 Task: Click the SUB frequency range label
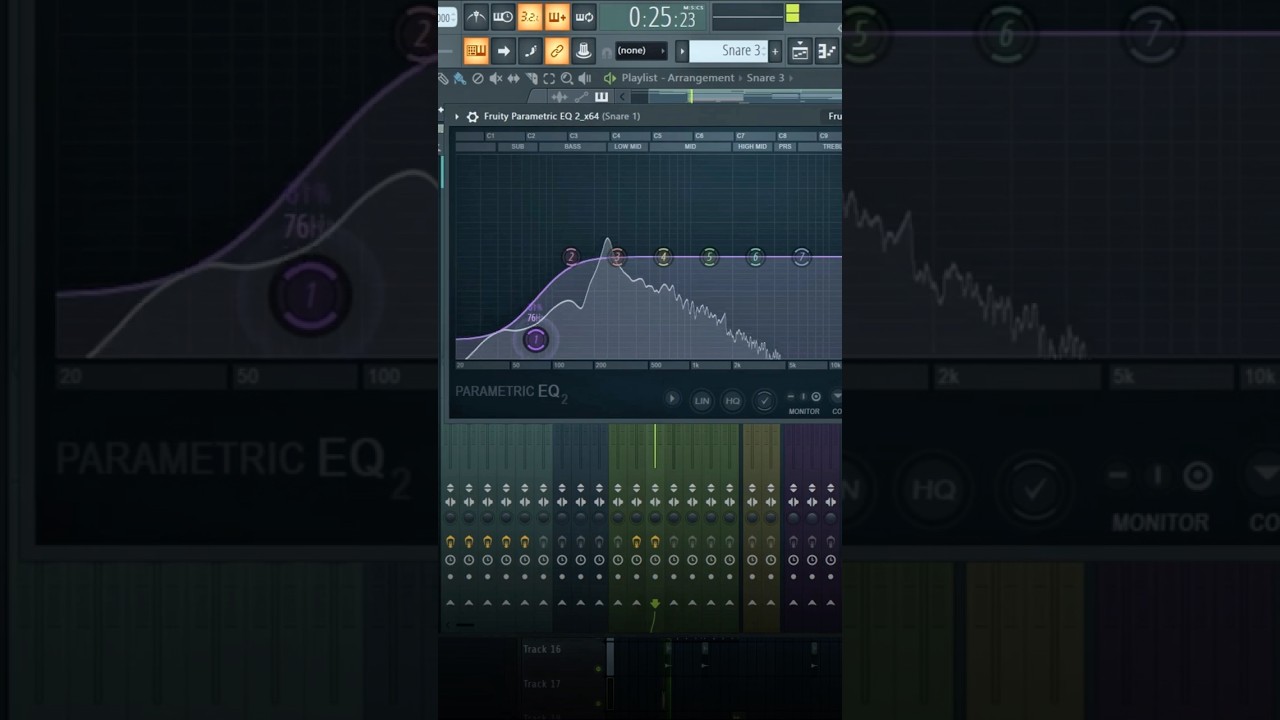click(x=517, y=147)
